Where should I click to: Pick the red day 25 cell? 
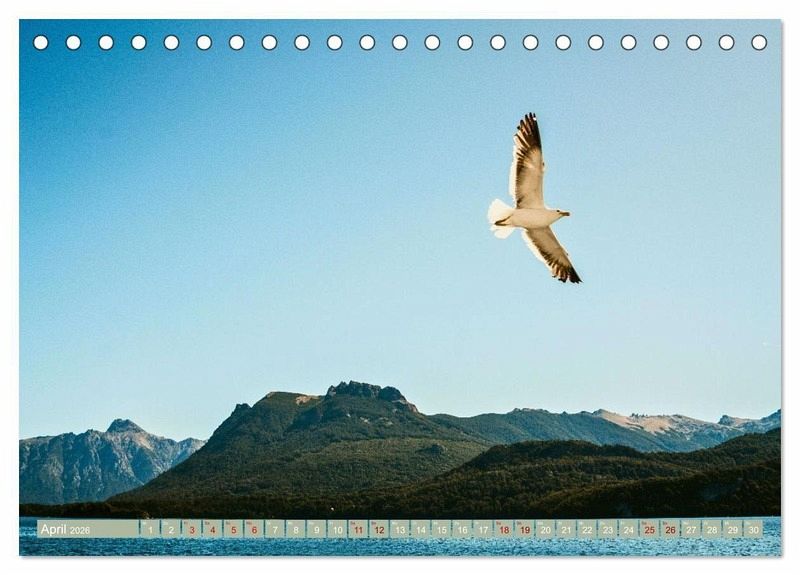pos(649,529)
